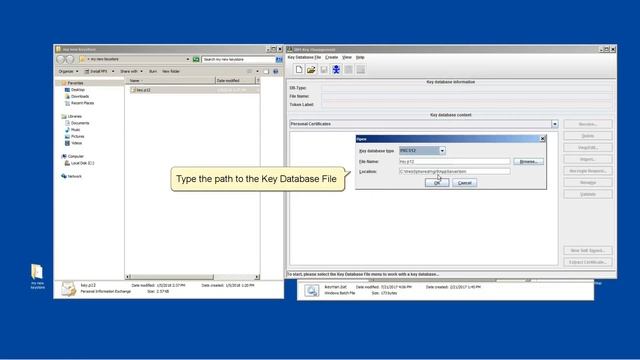
Task: Click the New key database toolbar icon
Action: point(299,69)
